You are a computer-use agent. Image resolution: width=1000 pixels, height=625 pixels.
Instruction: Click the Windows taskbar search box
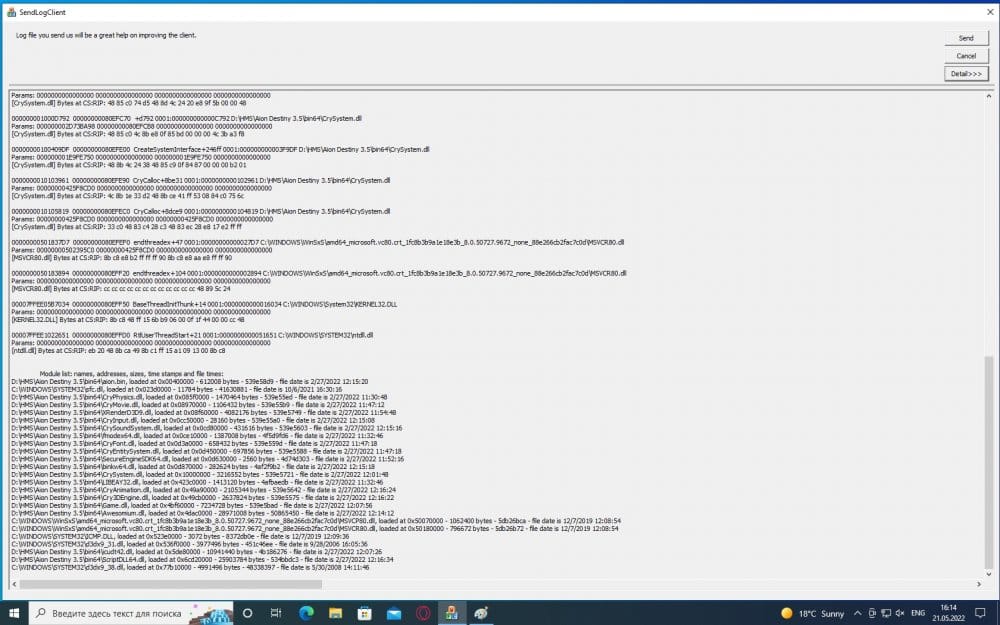[x=110, y=612]
